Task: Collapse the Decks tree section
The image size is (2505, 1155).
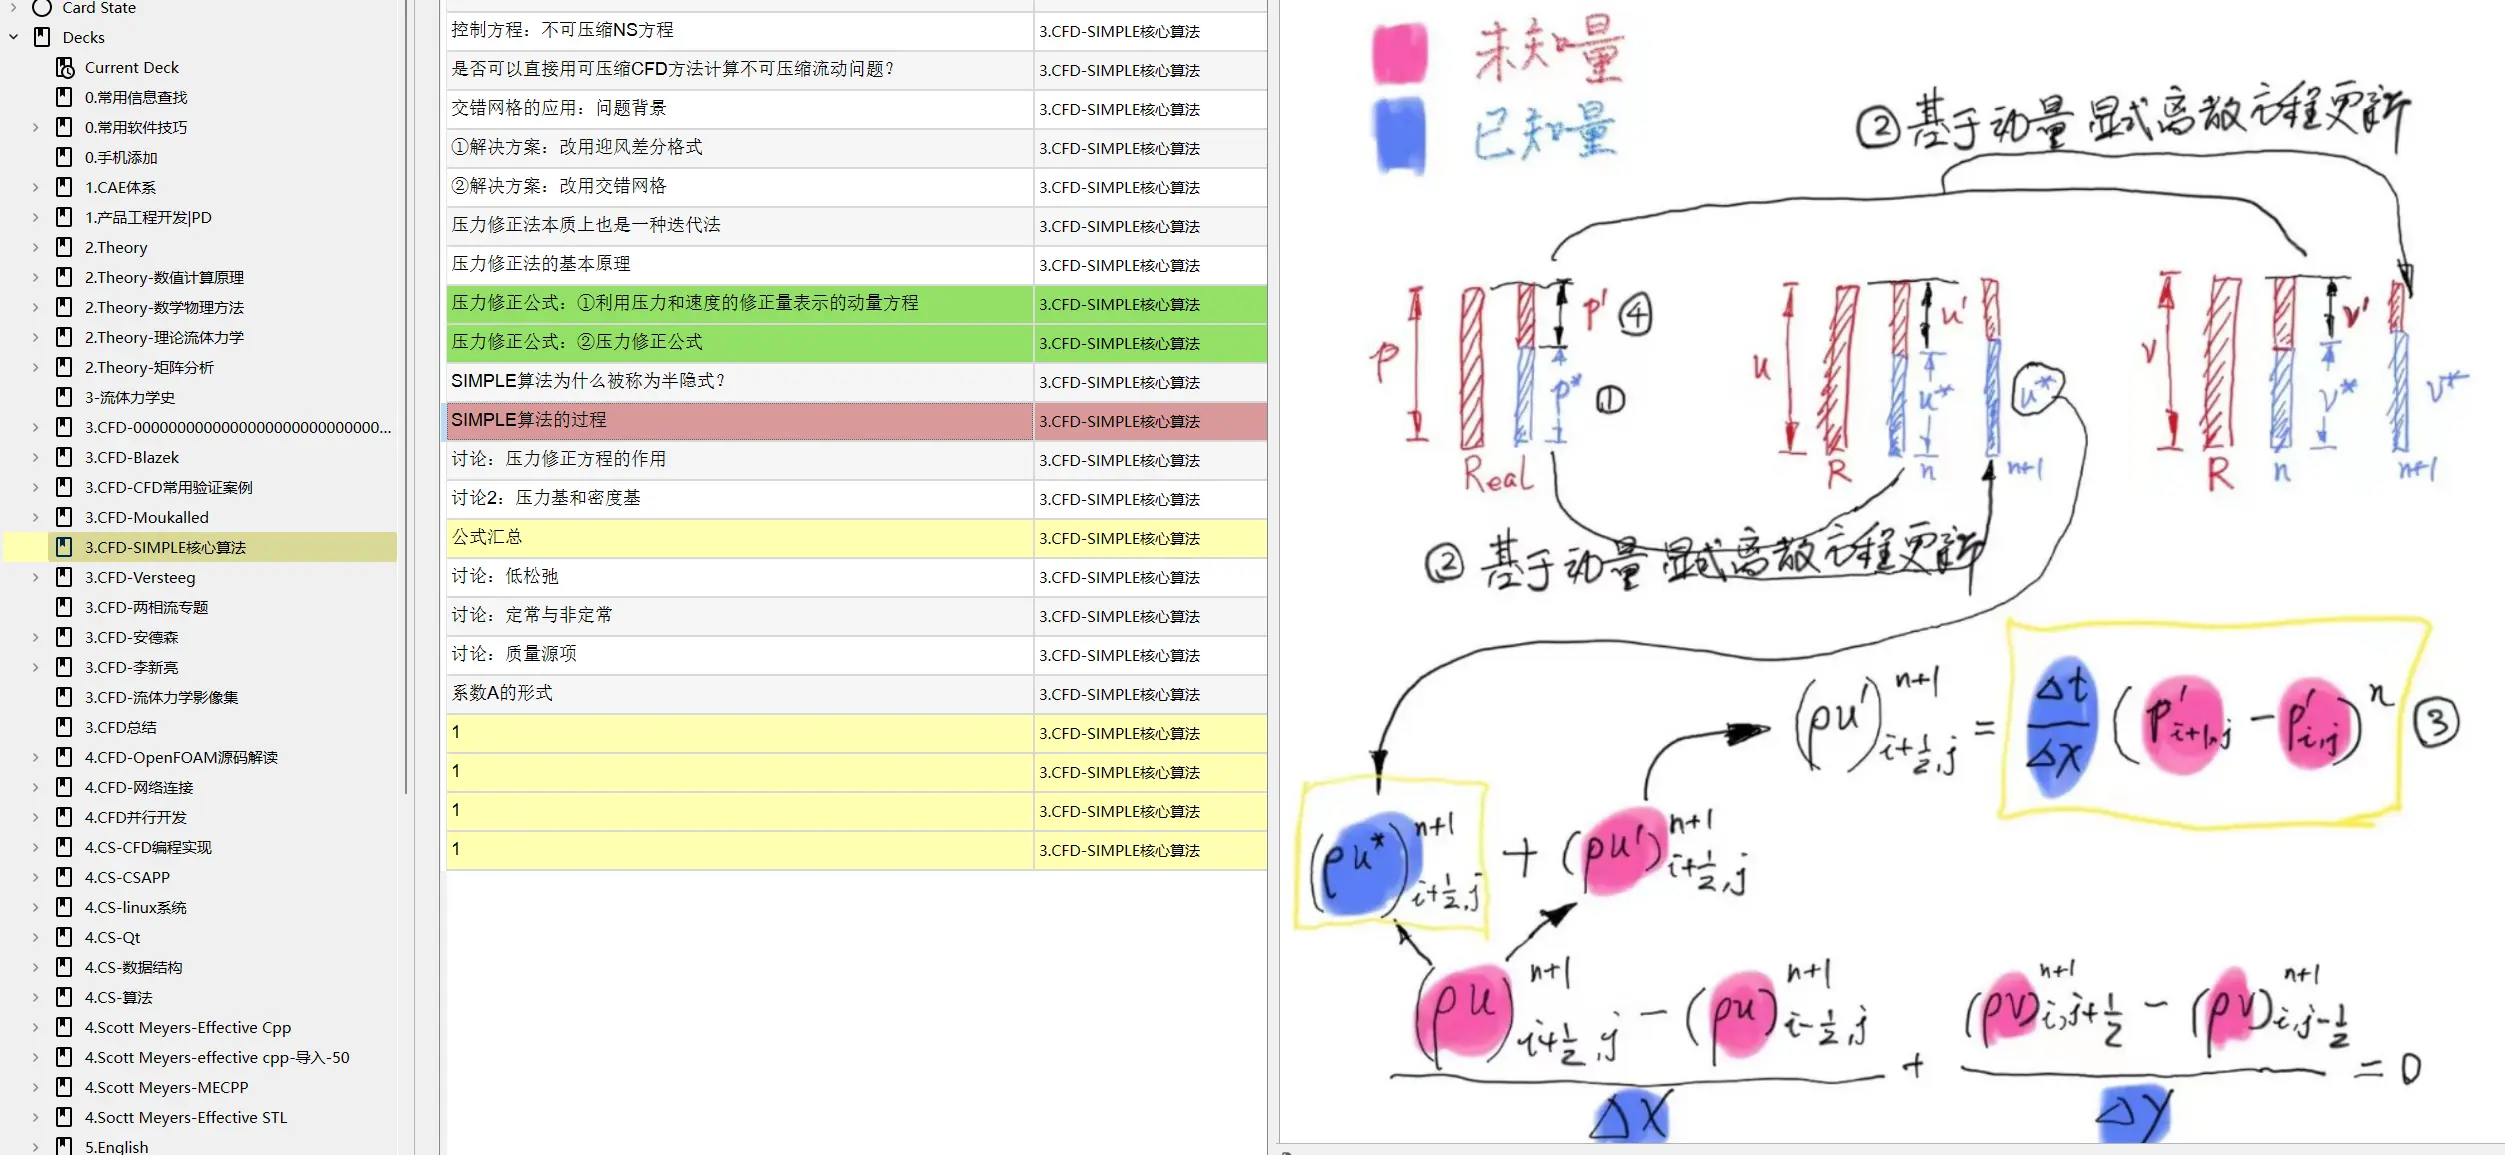Action: click(x=14, y=37)
